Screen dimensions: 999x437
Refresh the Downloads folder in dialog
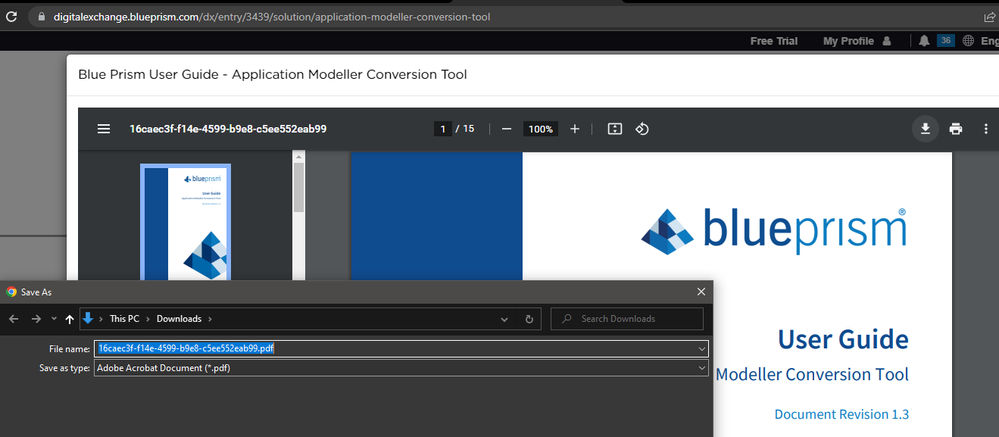(529, 319)
